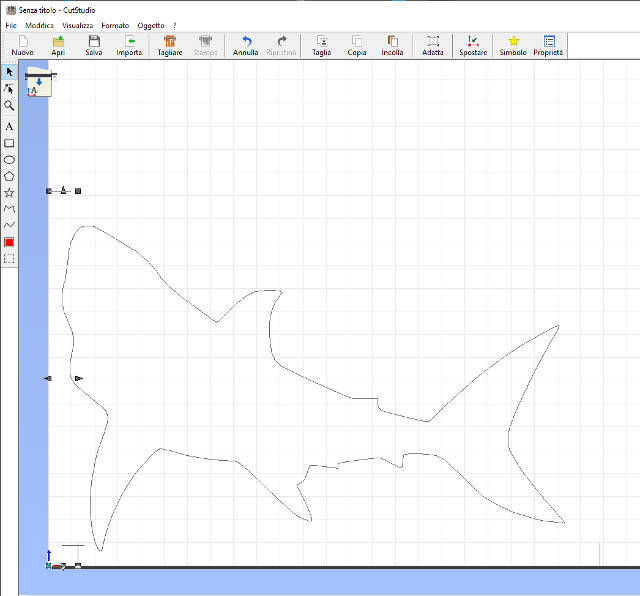The width and height of the screenshot is (640, 596).
Task: Open the Visualizza menu
Action: [78, 25]
